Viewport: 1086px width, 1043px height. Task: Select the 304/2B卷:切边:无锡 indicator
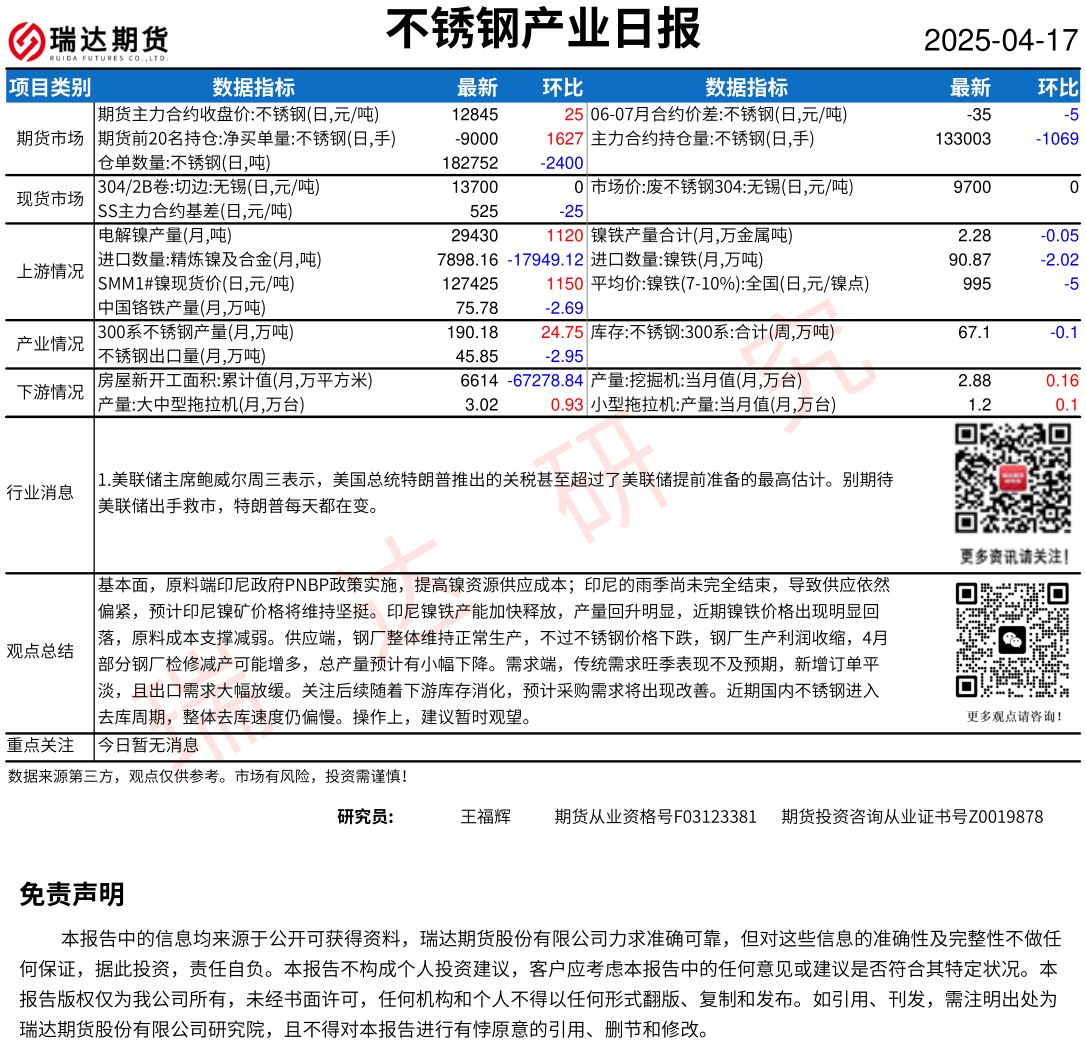208,187
